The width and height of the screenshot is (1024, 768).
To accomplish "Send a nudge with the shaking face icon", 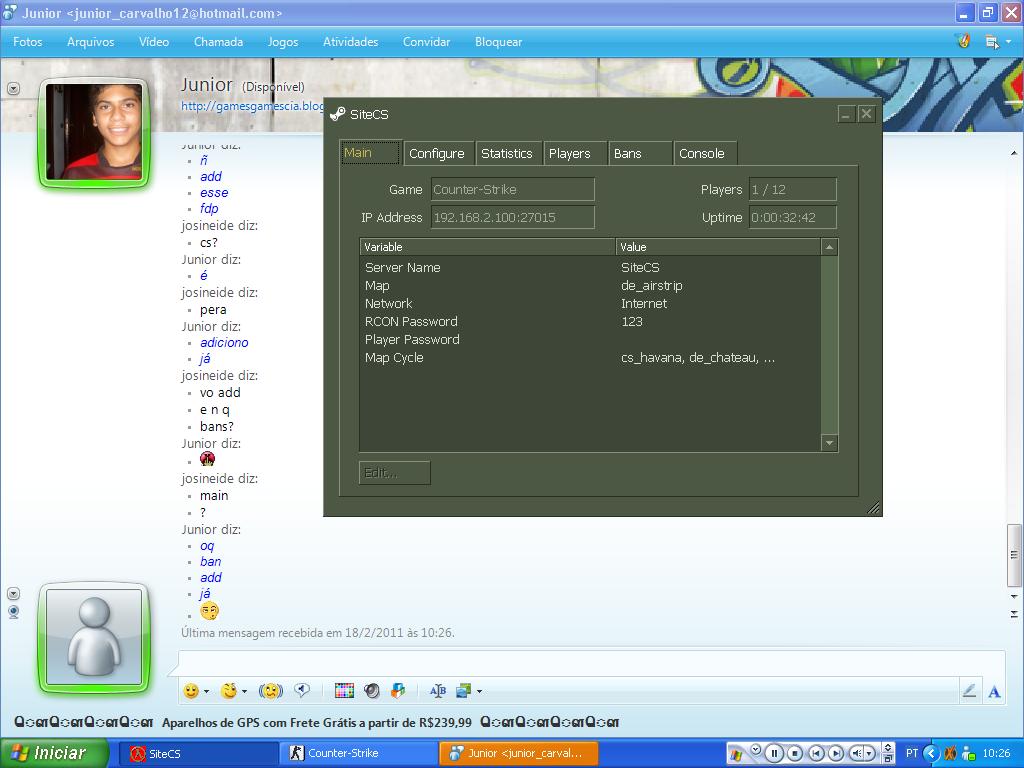I will click(271, 691).
